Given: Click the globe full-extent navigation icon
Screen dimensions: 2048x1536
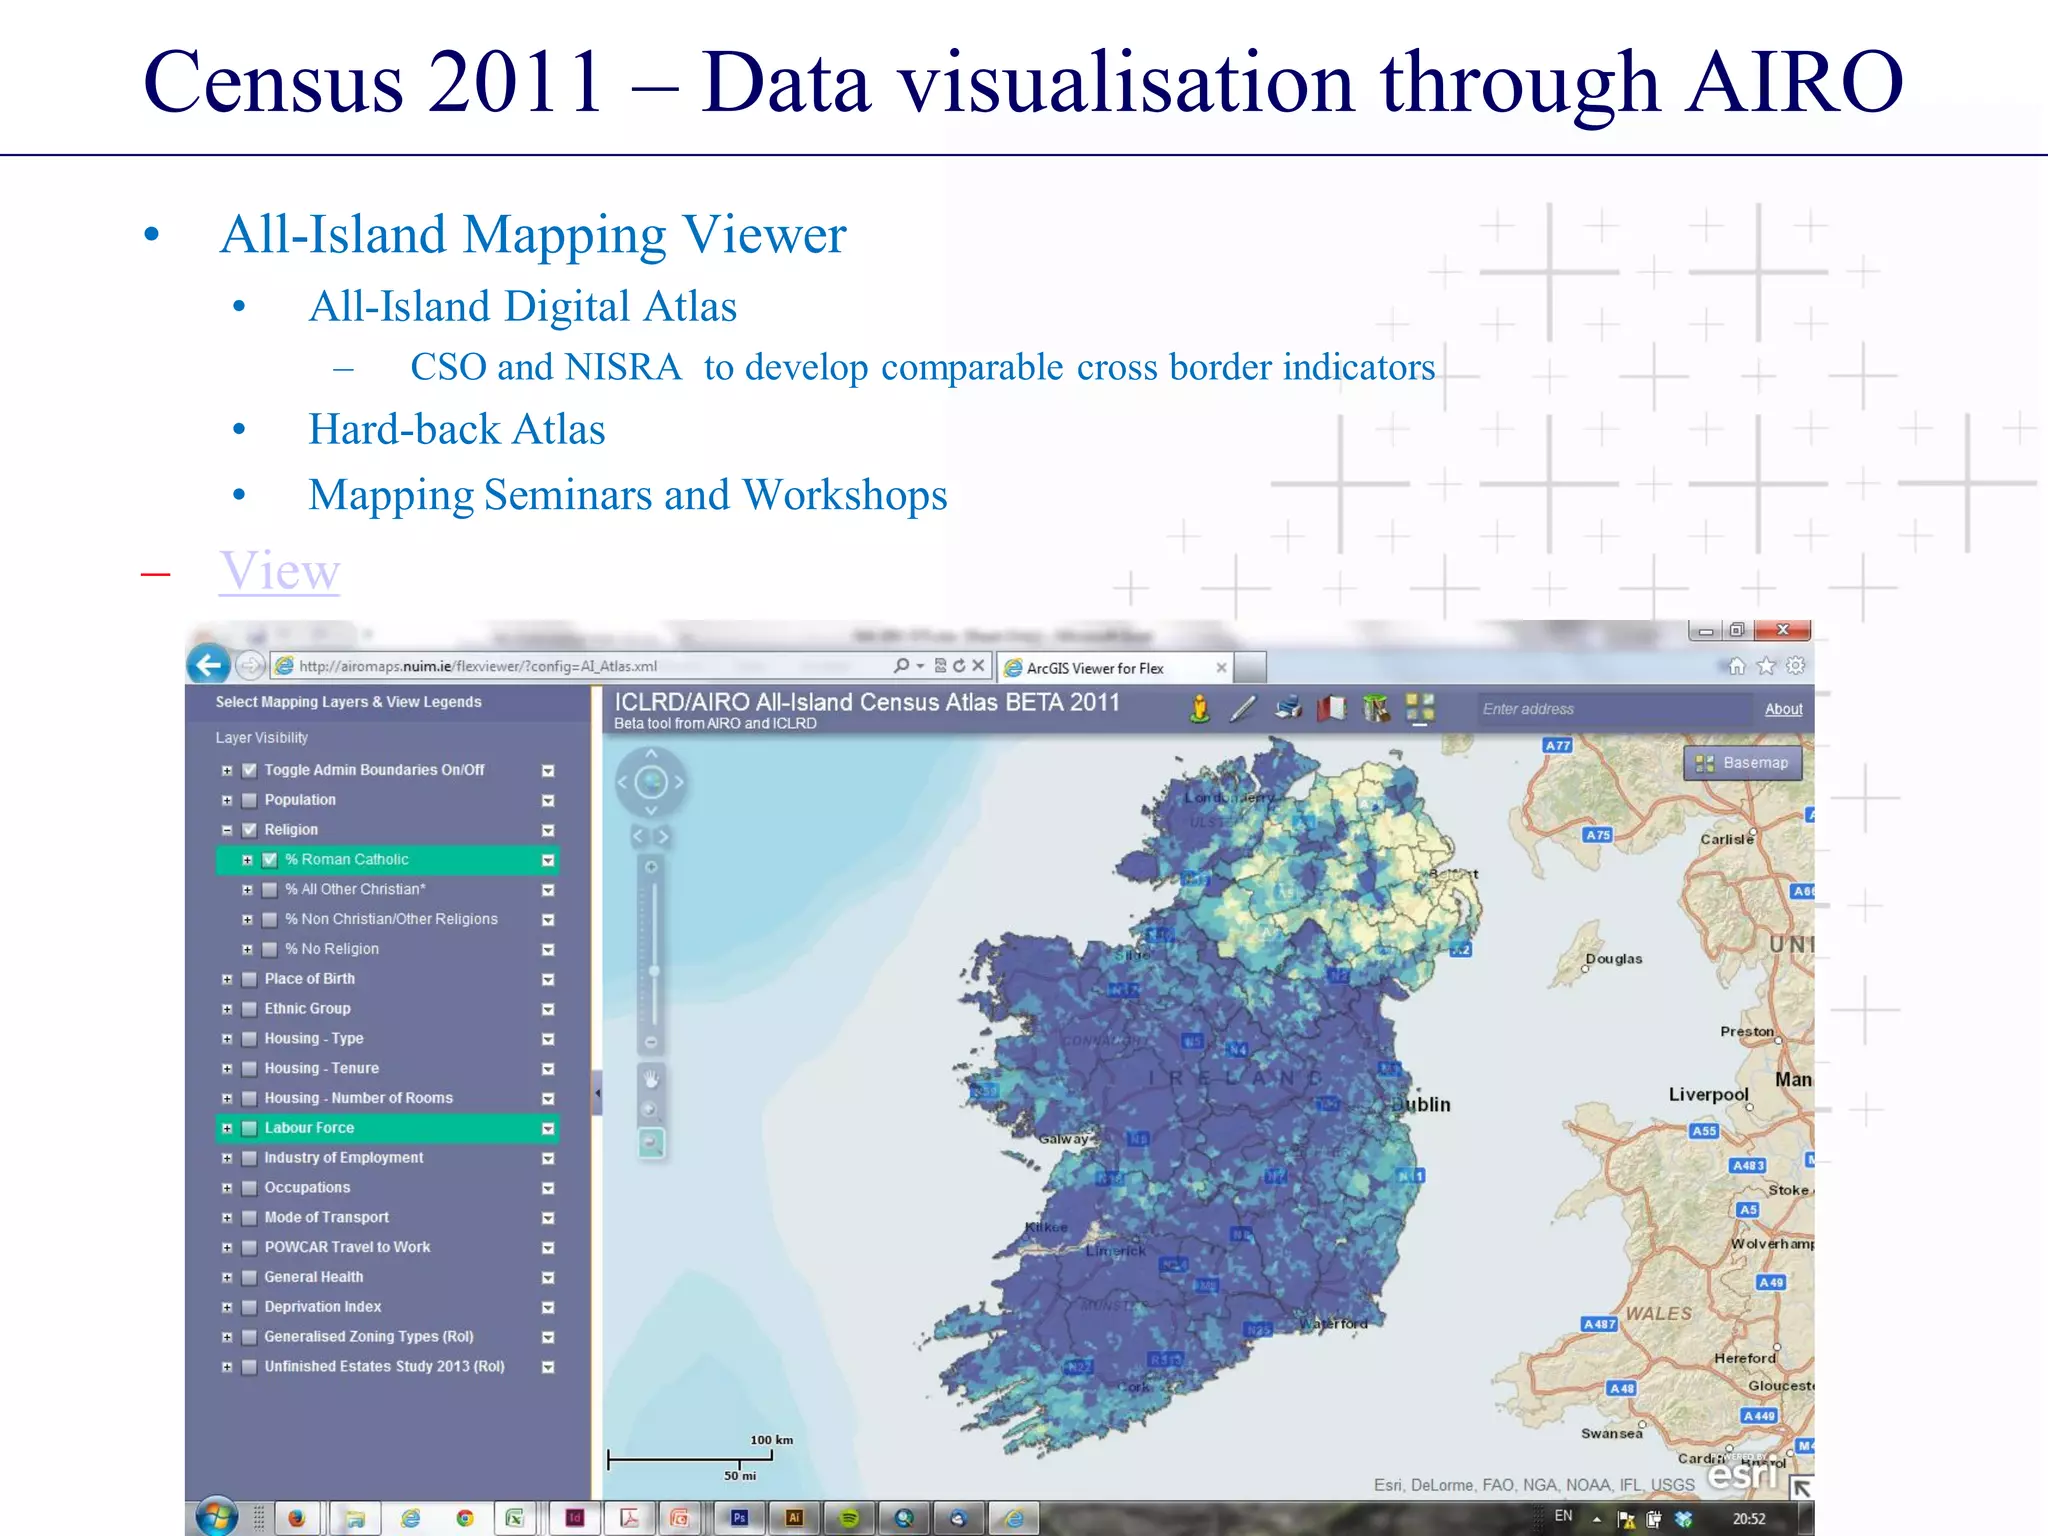Looking at the screenshot, I should click(x=651, y=782).
